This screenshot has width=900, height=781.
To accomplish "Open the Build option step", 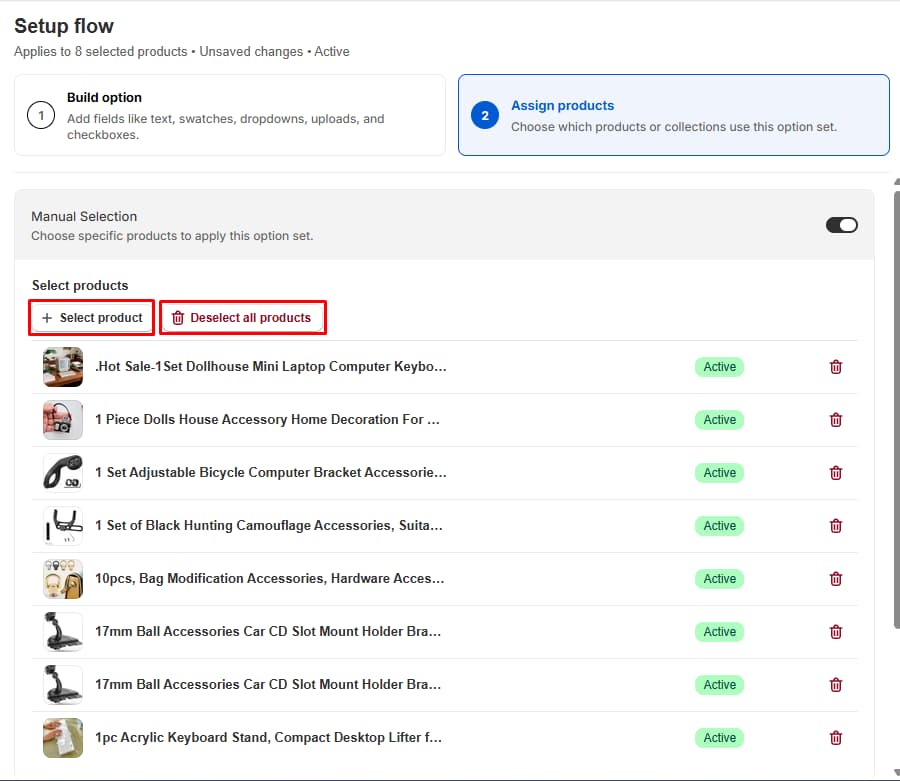I will 230,115.
